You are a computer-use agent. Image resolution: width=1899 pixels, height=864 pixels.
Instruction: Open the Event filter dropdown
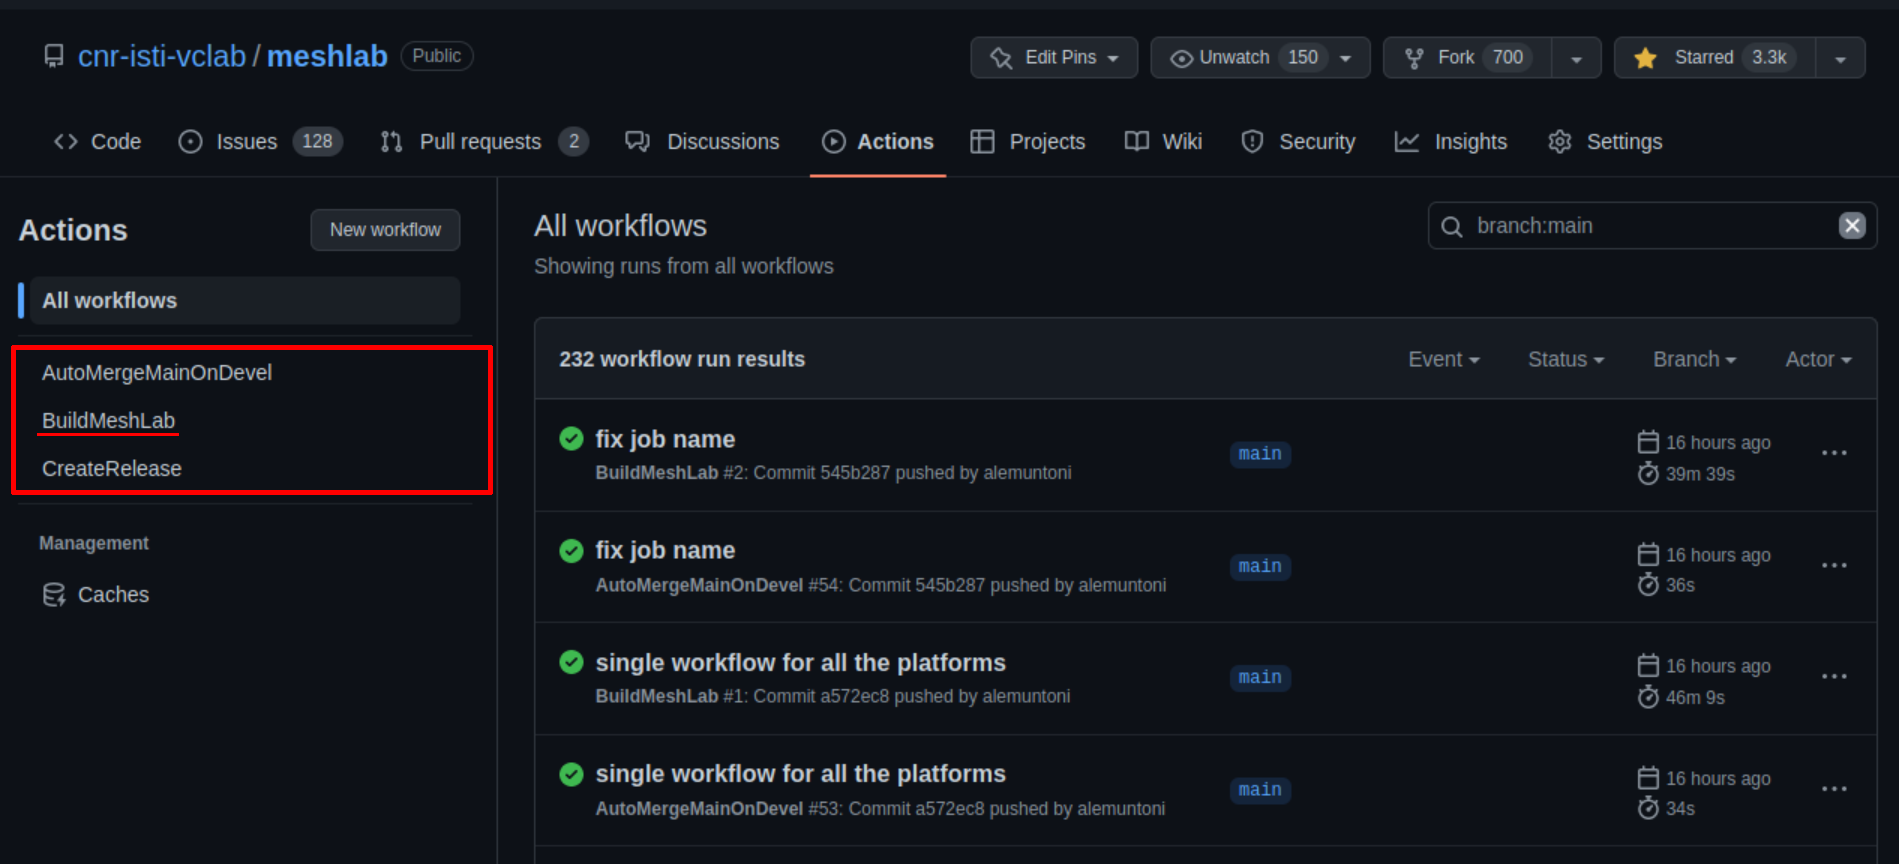pyautogui.click(x=1444, y=359)
